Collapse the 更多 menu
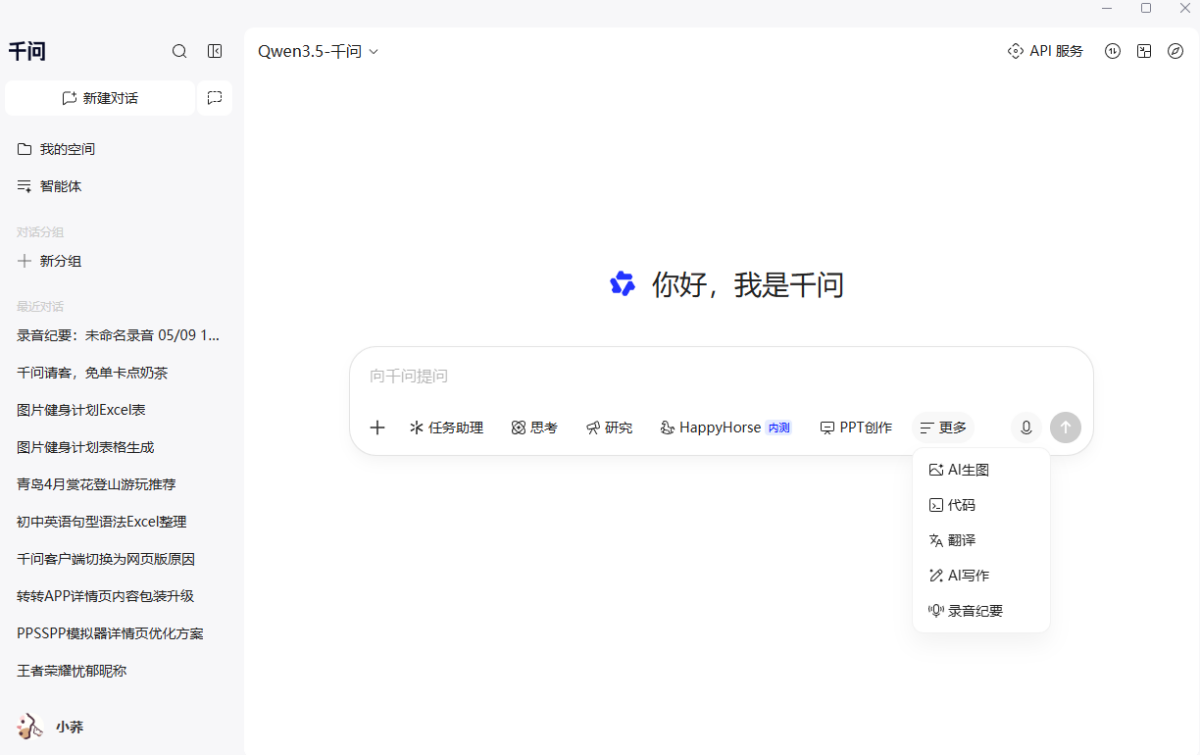Viewport: 1200px width, 755px height. click(x=943, y=428)
